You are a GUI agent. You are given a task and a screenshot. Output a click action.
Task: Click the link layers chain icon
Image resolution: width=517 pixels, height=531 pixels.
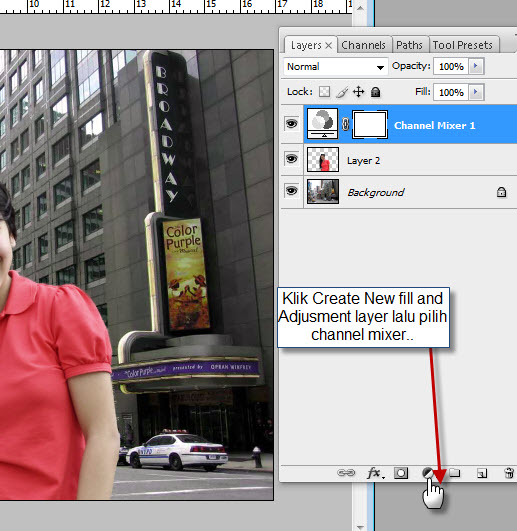pos(346,473)
